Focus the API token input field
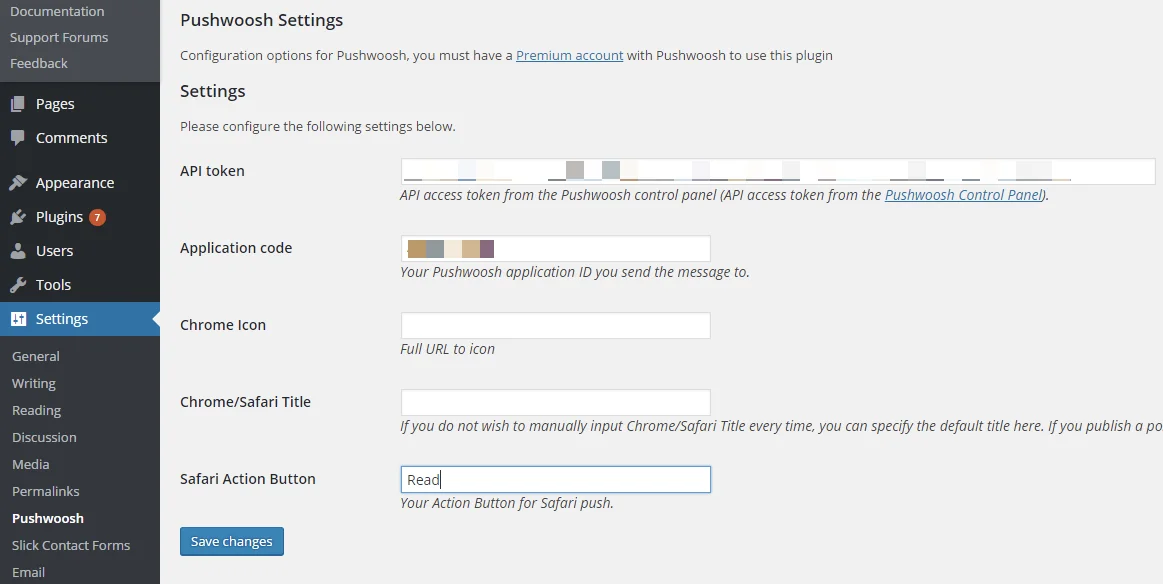Screen dimensions: 1163x584 pyautogui.click(x=777, y=171)
